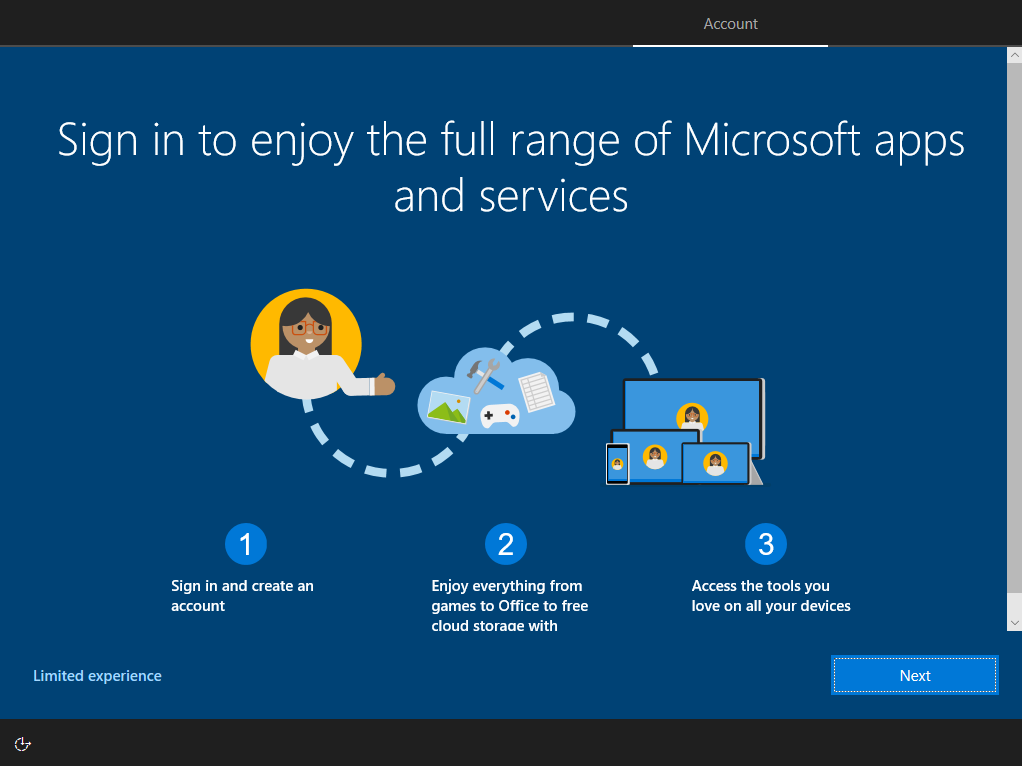
Task: Open the Ease of Access accessibility icon
Action: click(x=22, y=744)
